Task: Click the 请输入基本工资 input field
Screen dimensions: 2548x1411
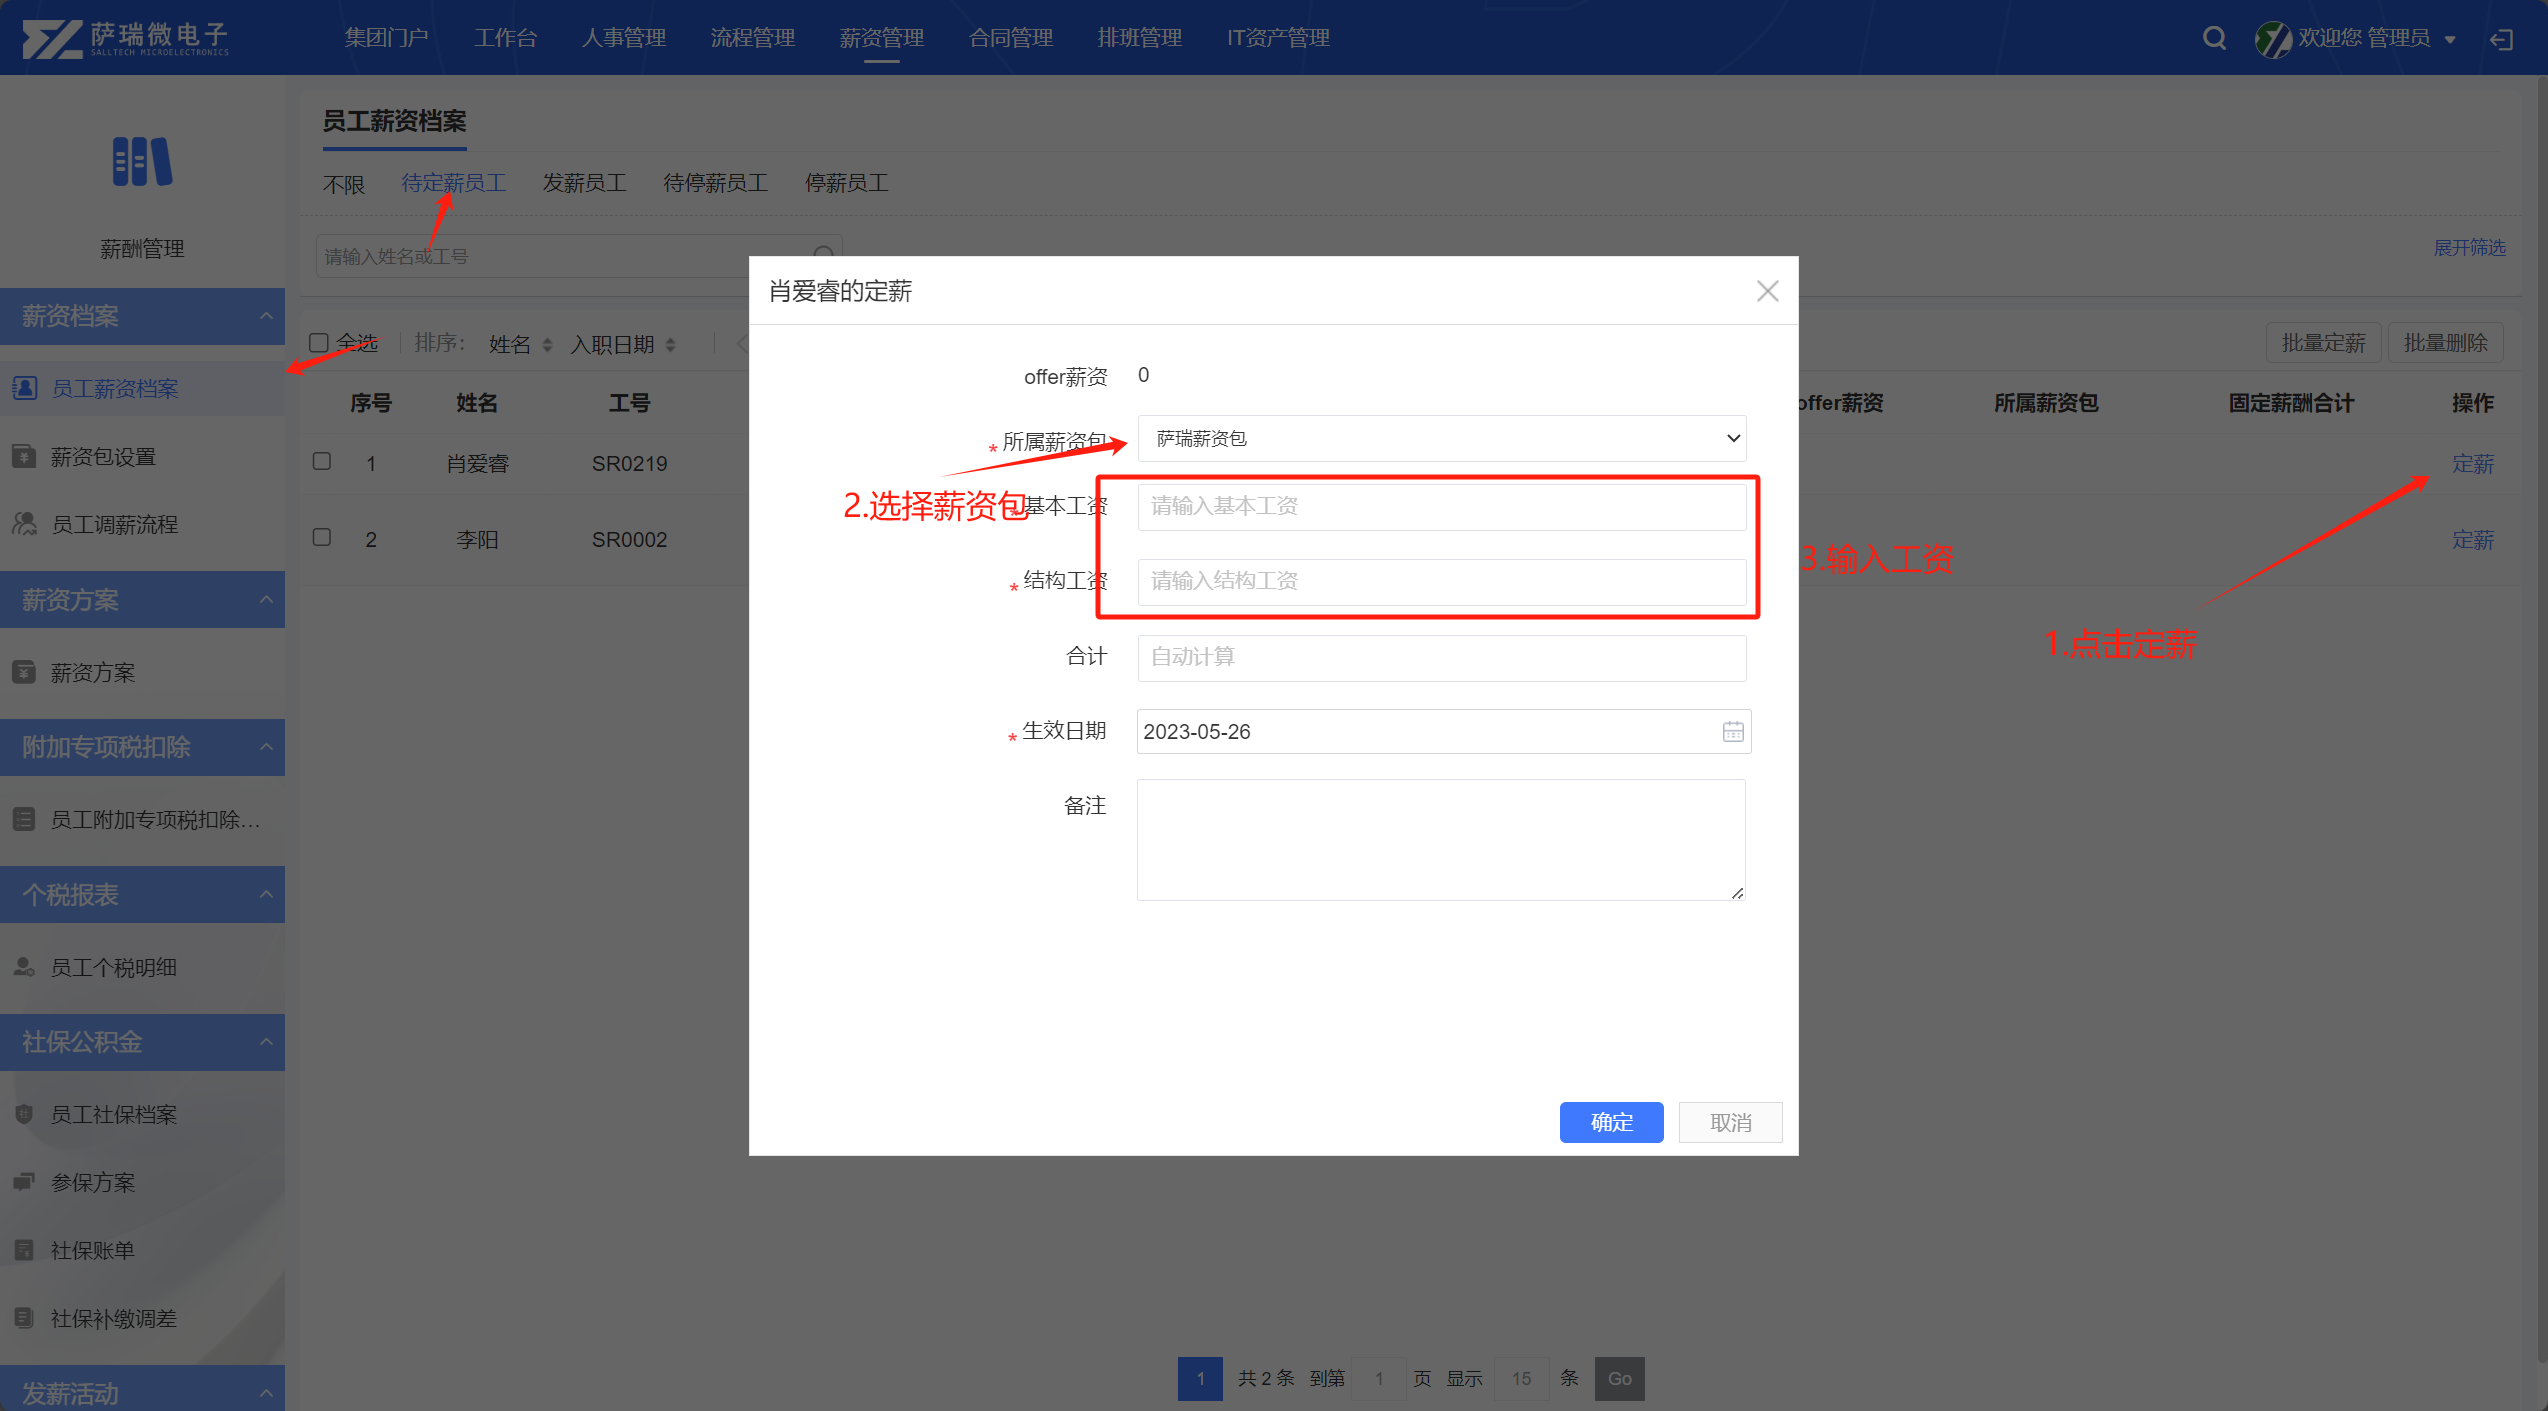Action: 1441,506
